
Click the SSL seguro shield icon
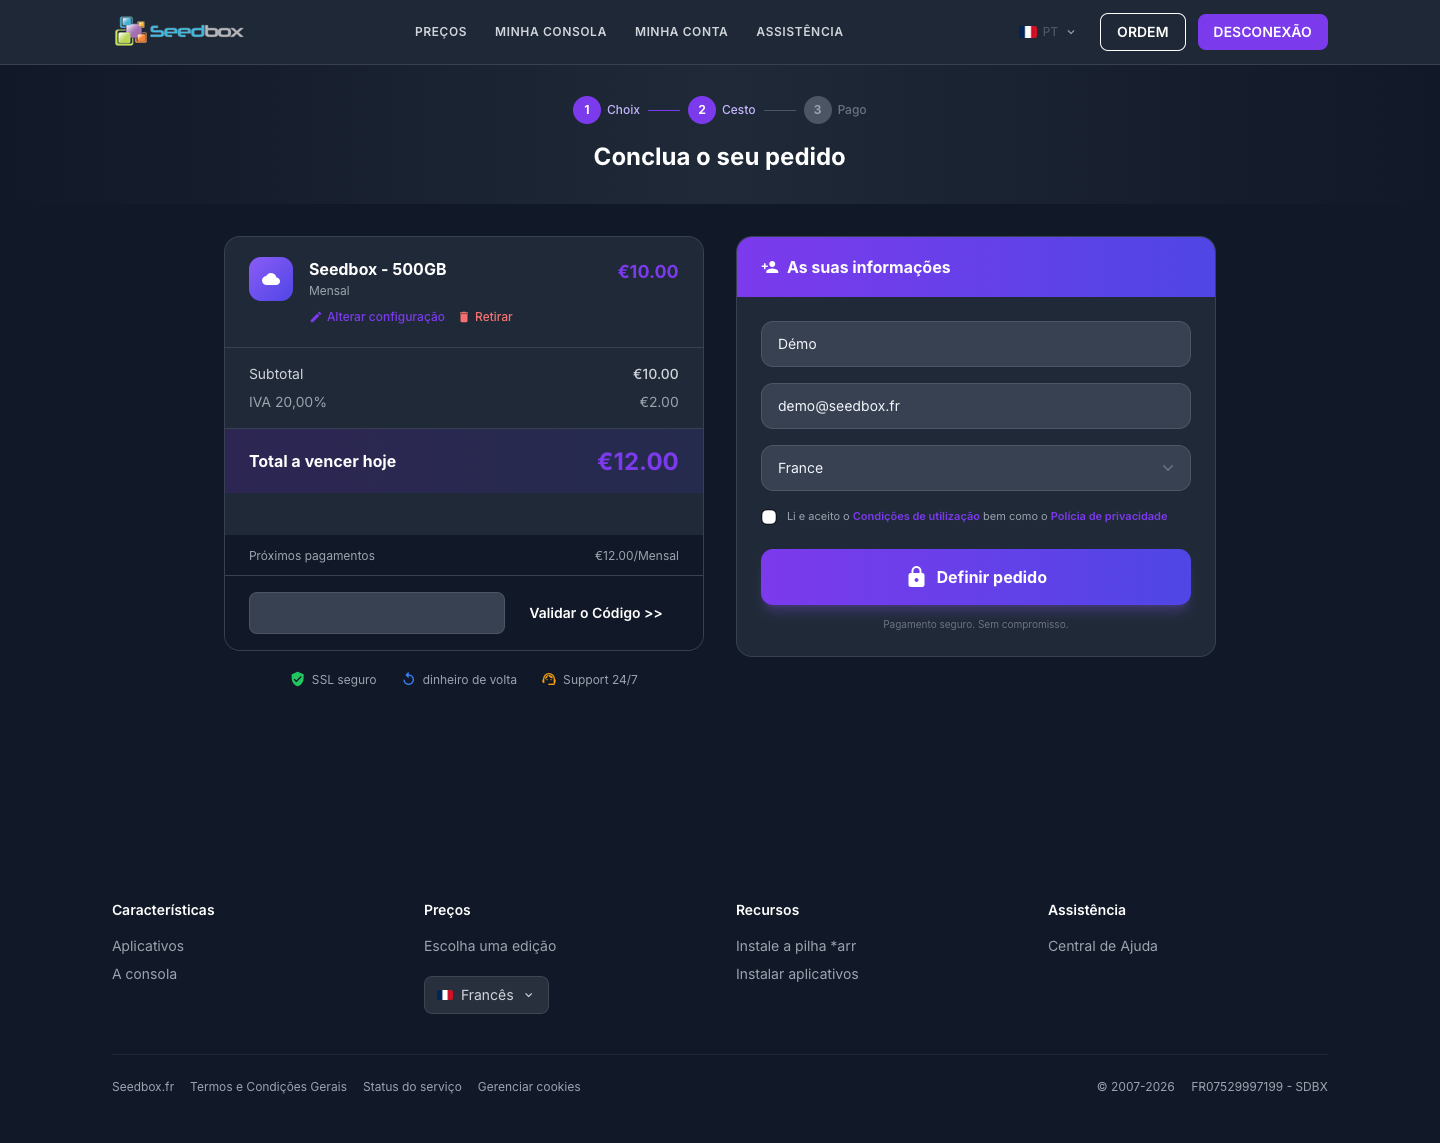pyautogui.click(x=297, y=679)
